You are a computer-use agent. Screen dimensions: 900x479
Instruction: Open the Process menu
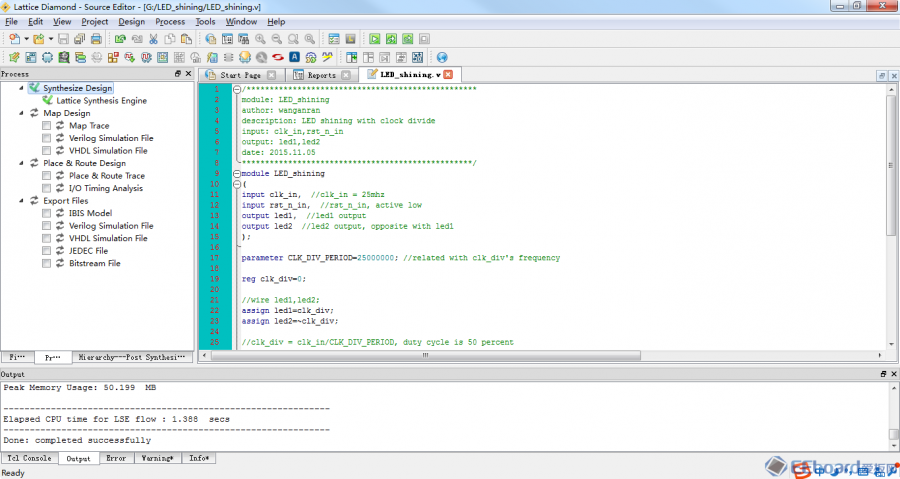pyautogui.click(x=170, y=21)
